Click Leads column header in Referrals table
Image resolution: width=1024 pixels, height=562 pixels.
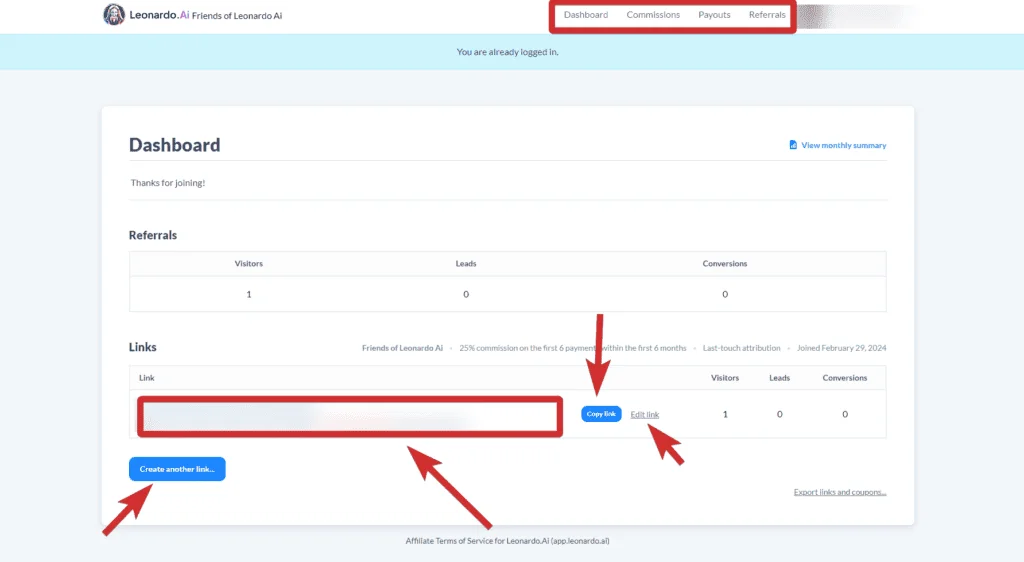pyautogui.click(x=466, y=264)
